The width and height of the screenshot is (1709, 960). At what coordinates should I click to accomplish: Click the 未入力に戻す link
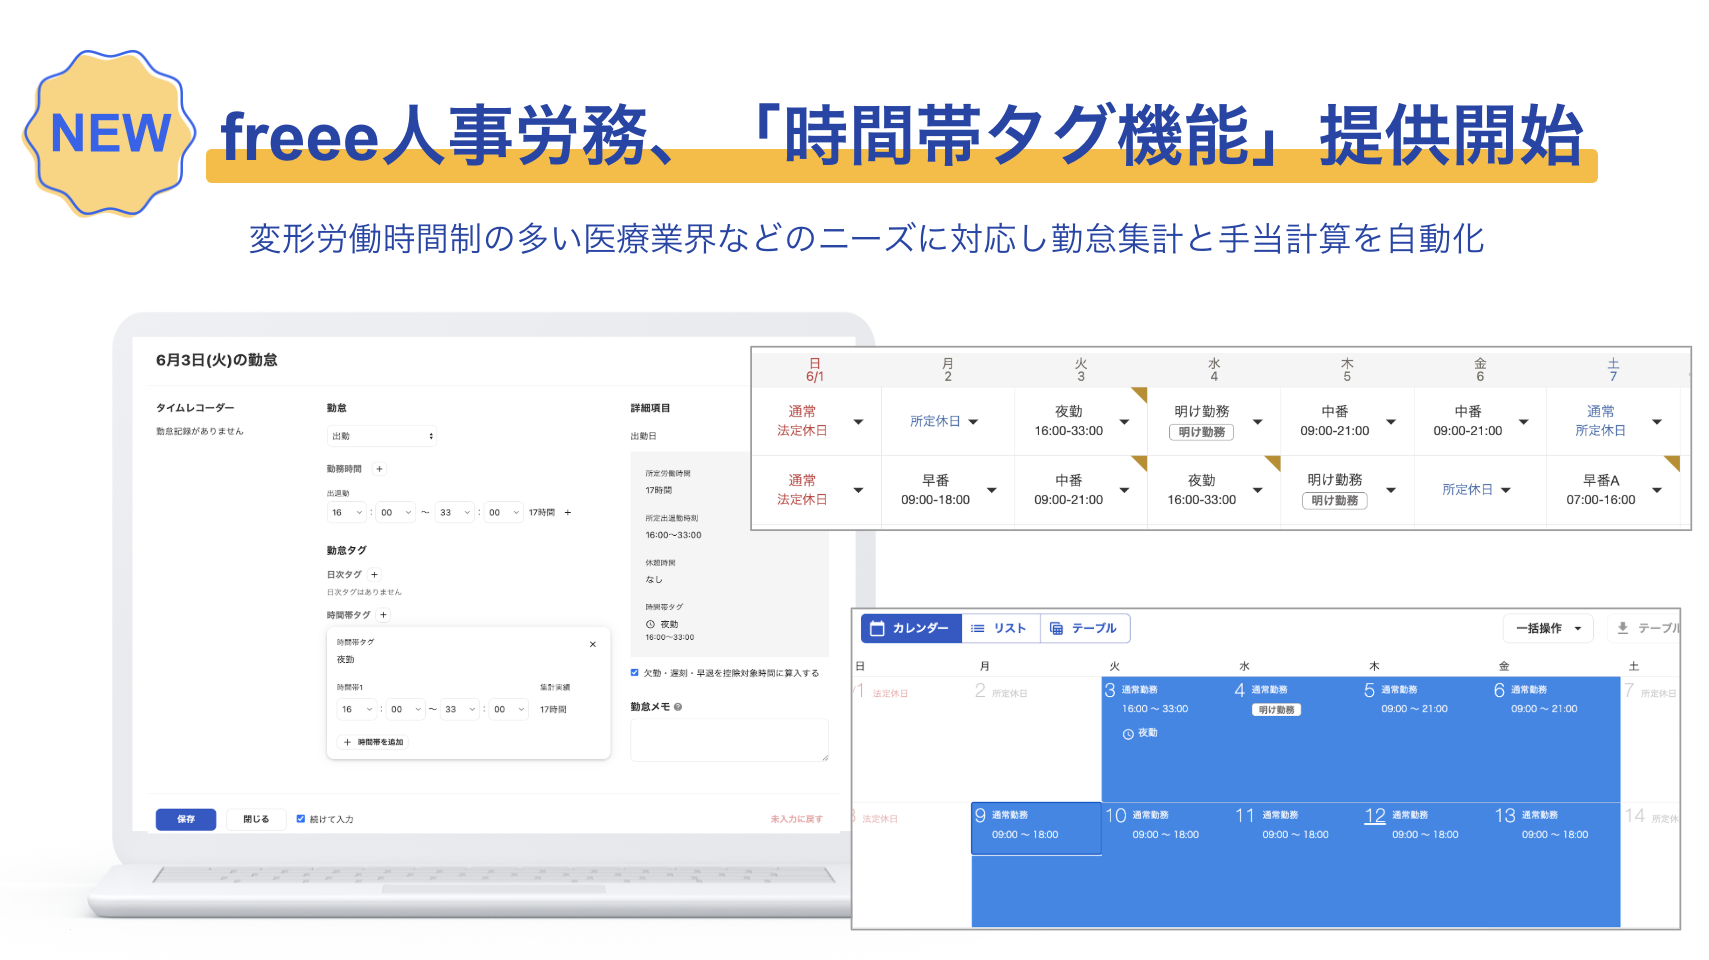click(796, 819)
